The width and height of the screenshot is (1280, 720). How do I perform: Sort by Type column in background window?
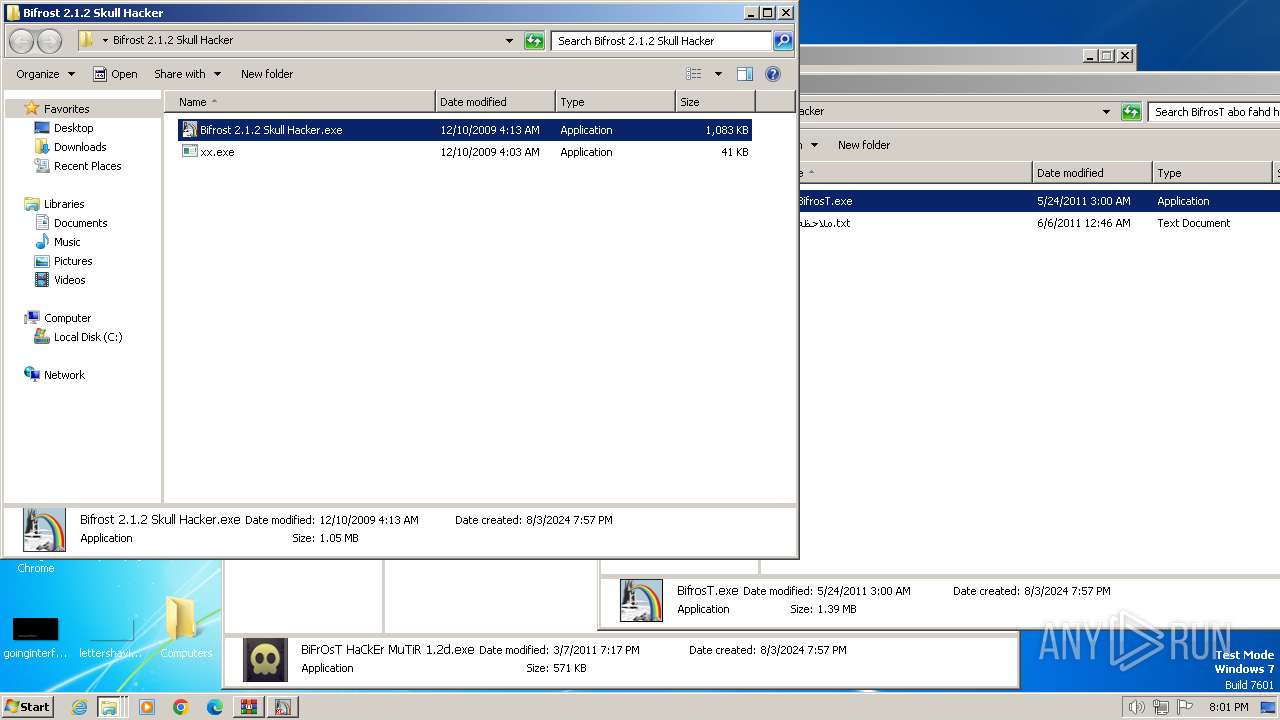tap(1212, 173)
